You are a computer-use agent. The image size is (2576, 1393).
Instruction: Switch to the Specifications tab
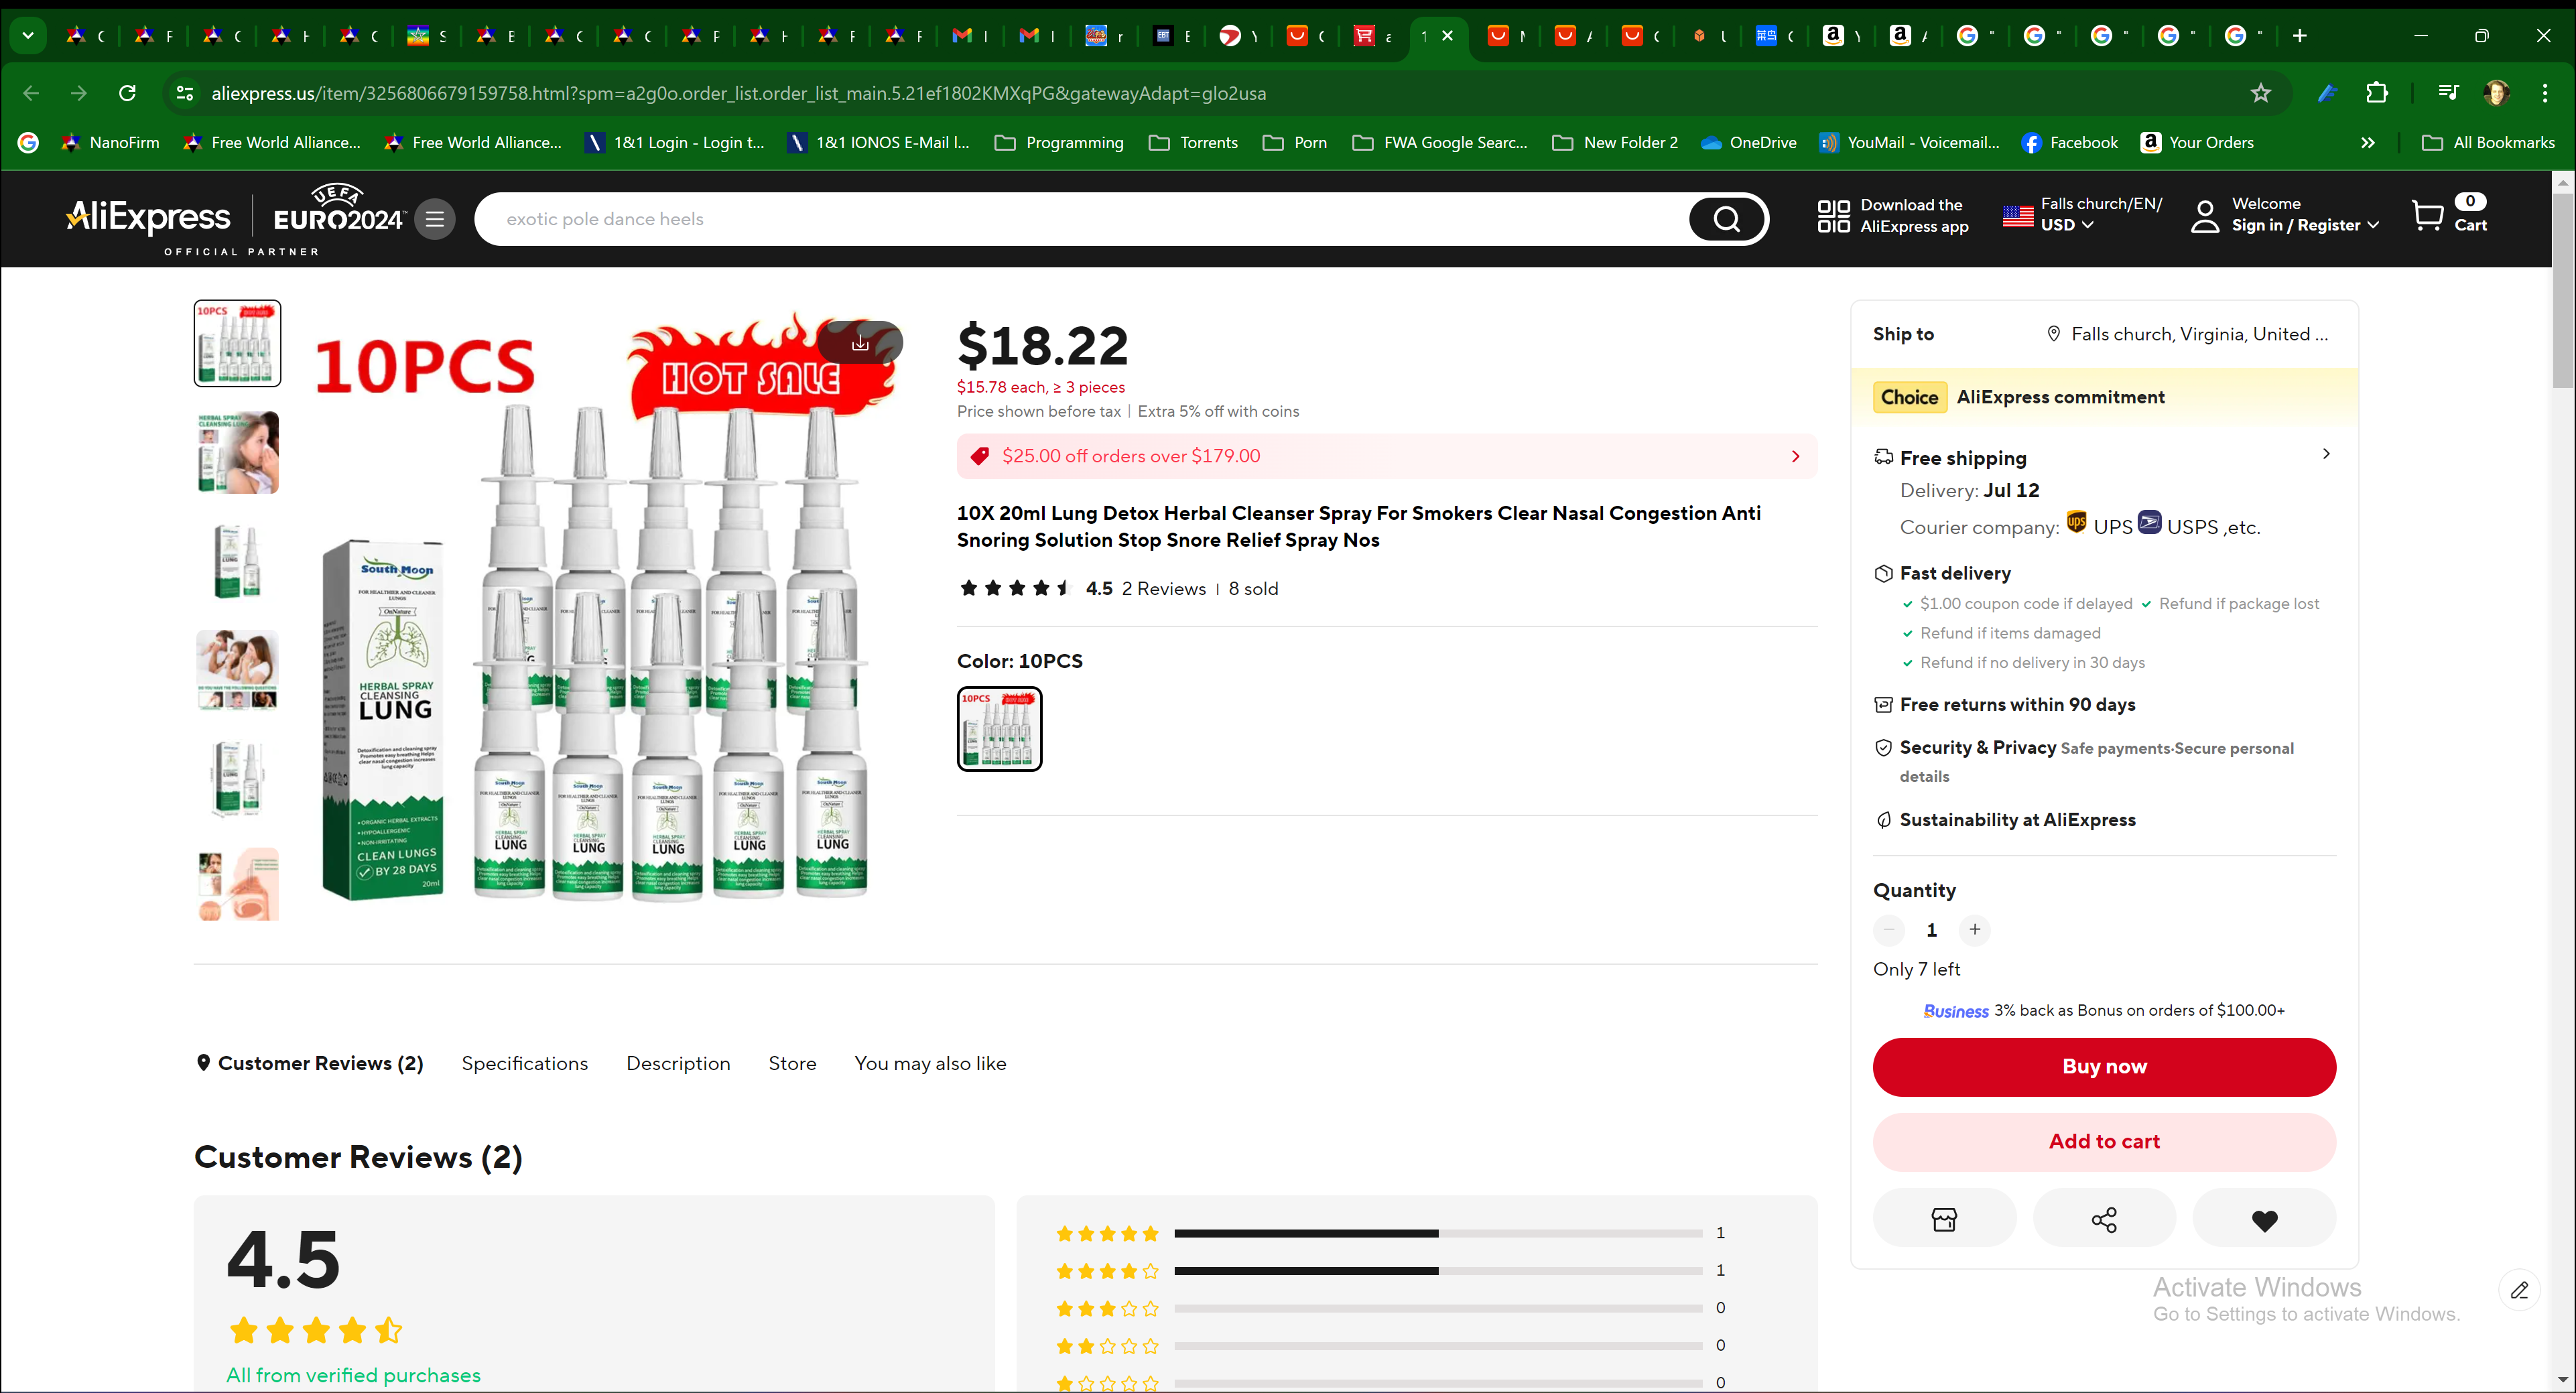[524, 1063]
